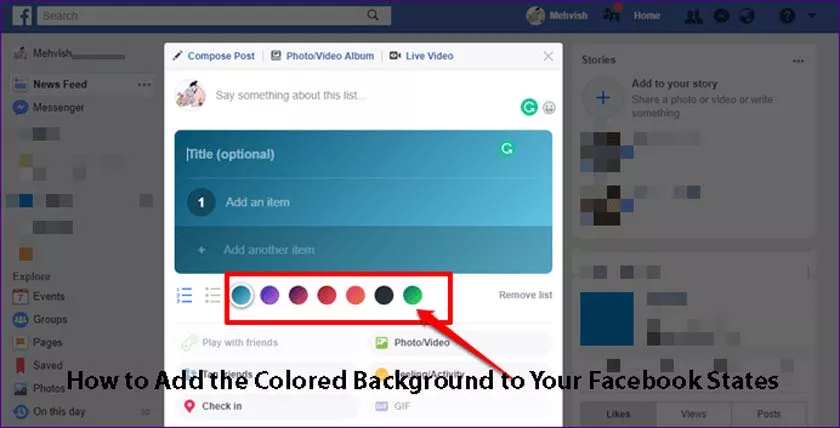Screen dimensions: 840x428
Task: Open Stories options ellipsis
Action: [798, 61]
